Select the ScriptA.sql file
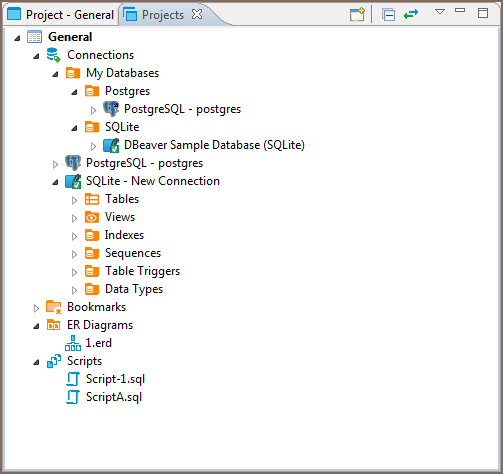Image resolution: width=503 pixels, height=474 pixels. [113, 397]
